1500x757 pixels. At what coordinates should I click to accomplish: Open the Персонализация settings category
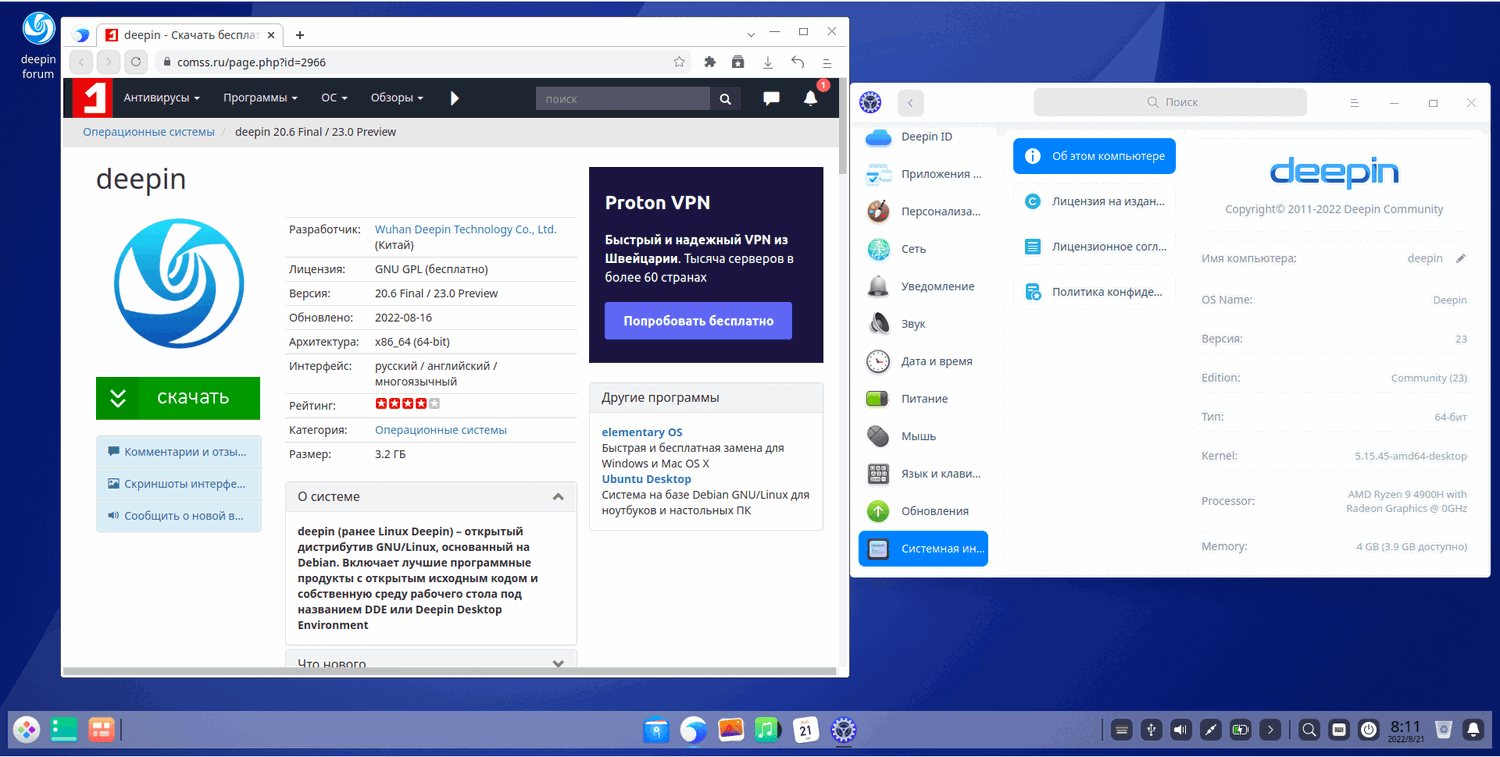click(923, 211)
